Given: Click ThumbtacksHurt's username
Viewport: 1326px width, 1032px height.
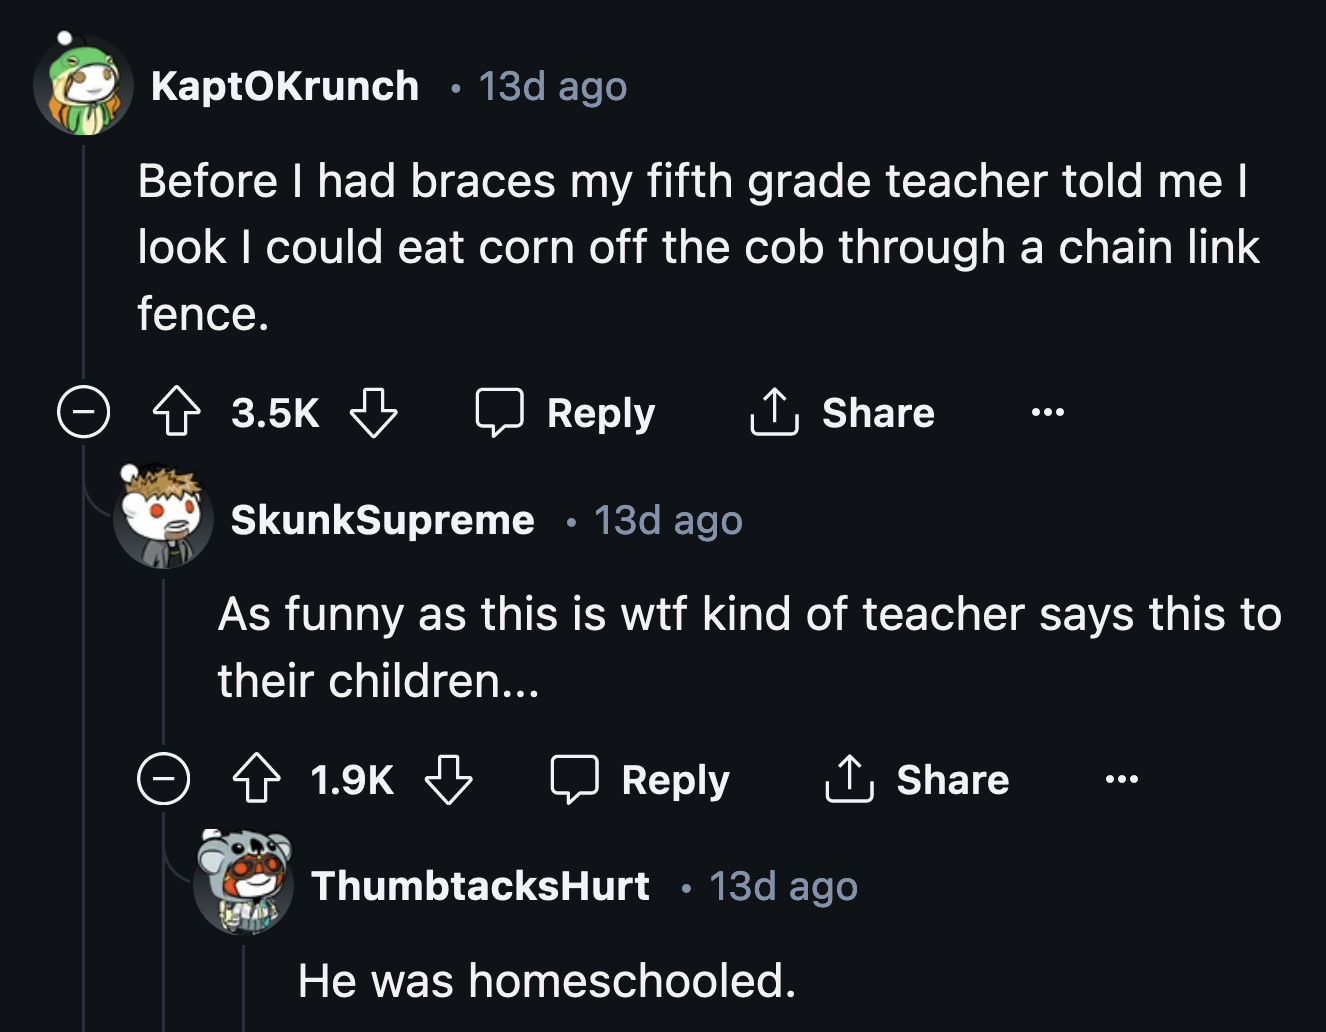Looking at the screenshot, I should pyautogui.click(x=483, y=885).
